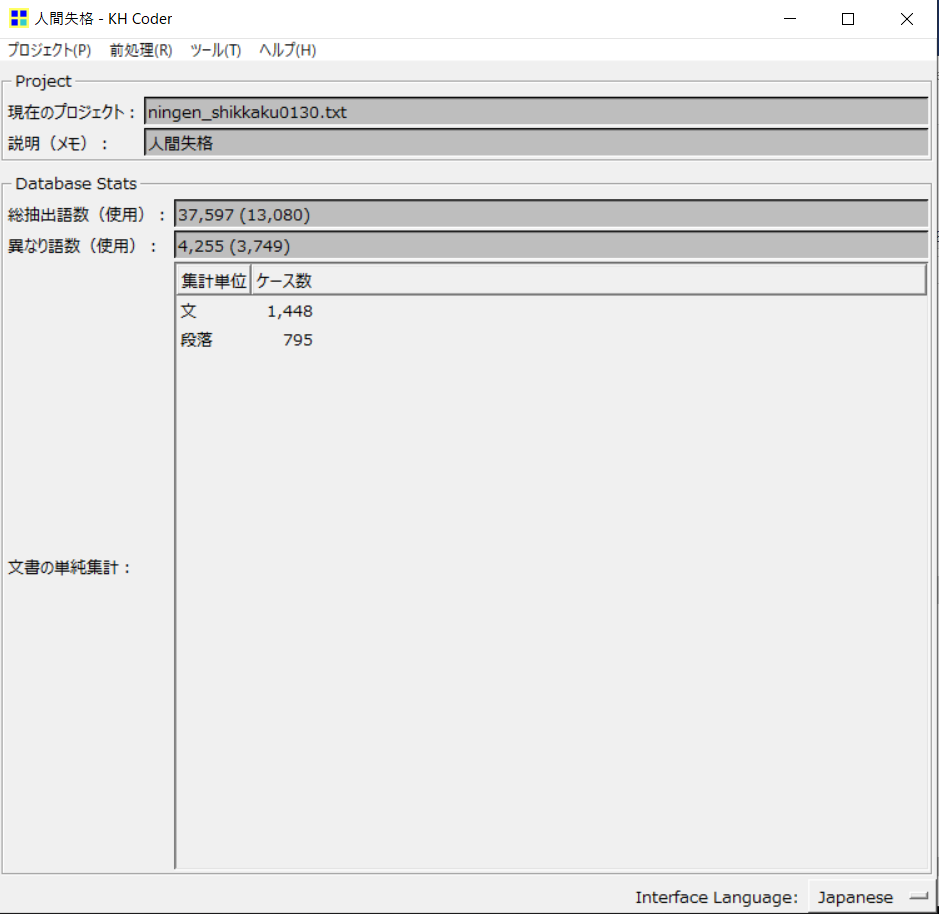Close the KH Coder window
Image resolution: width=939 pixels, height=914 pixels.
tap(907, 19)
